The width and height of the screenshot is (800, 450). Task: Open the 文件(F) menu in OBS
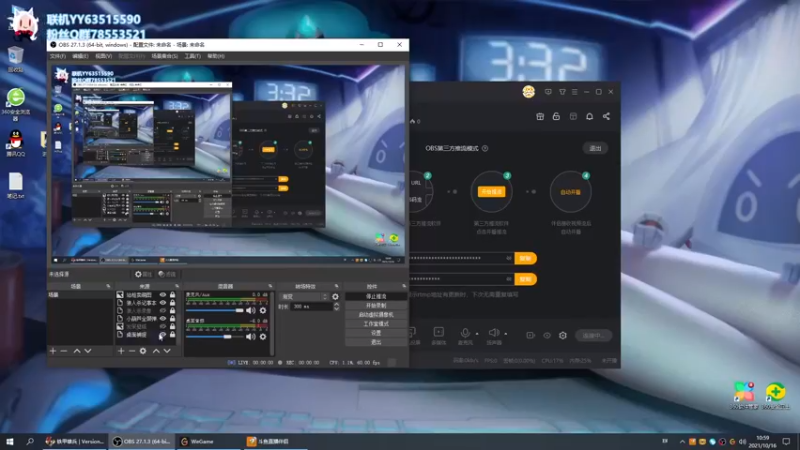tap(58, 56)
